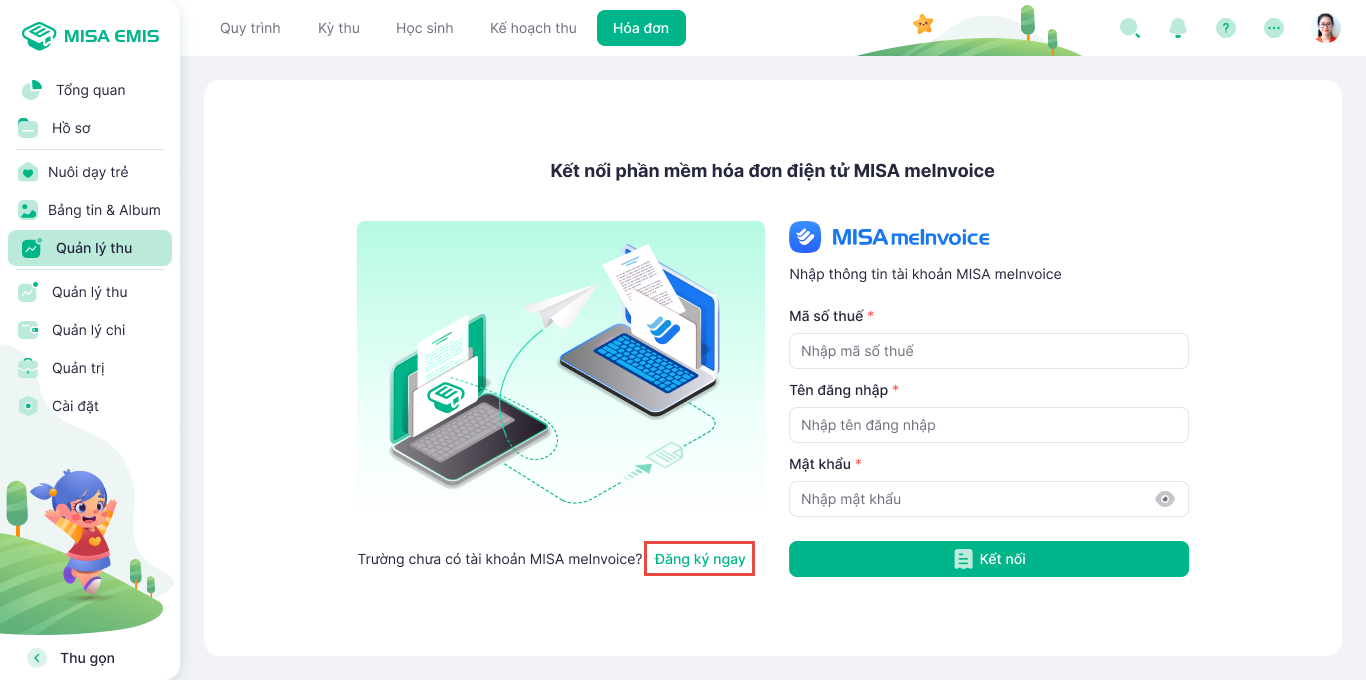This screenshot has height=680, width=1366.
Task: Click the MISA EMIS logo
Action: (x=90, y=36)
